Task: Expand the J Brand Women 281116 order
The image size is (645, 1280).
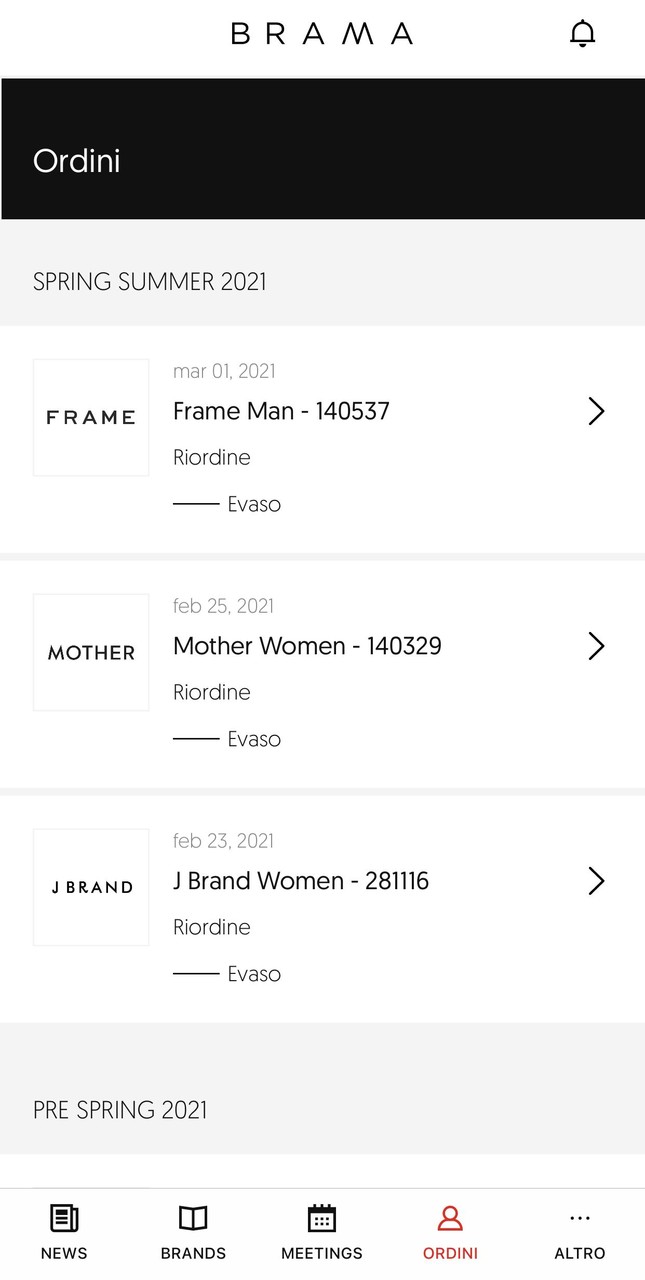Action: pos(596,881)
